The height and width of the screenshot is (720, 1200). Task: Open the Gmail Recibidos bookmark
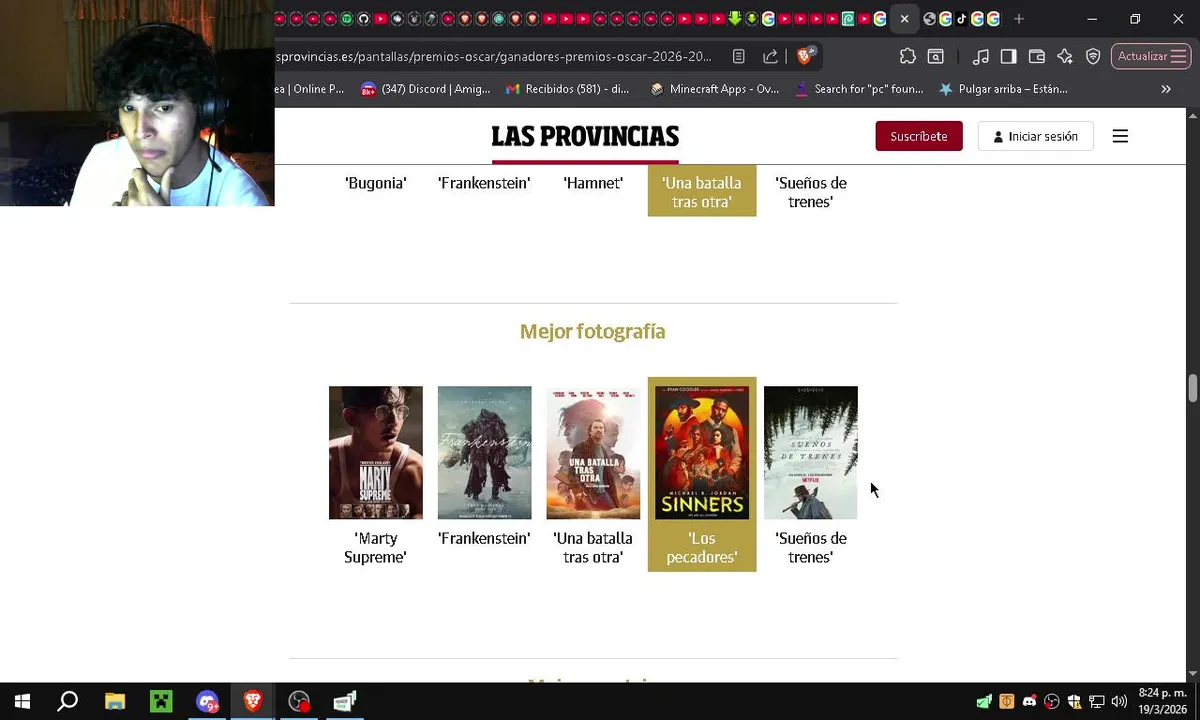[x=567, y=89]
